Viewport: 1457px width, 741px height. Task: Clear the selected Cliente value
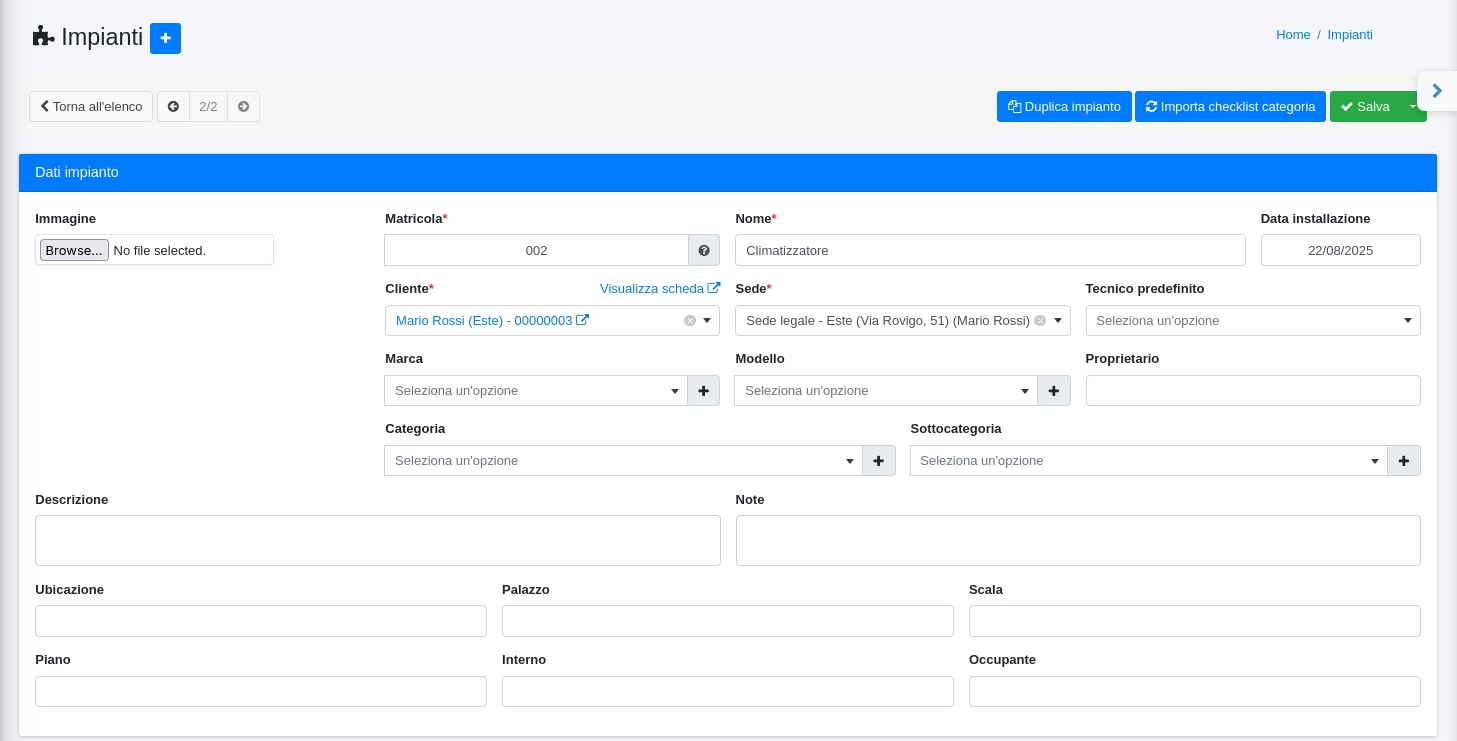[689, 321]
